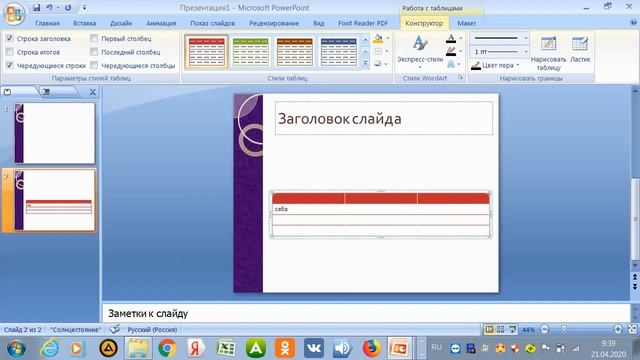Viewport: 640px width, 360px height.
Task: Open Odnoklassniki app from taskbar
Action: point(284,348)
